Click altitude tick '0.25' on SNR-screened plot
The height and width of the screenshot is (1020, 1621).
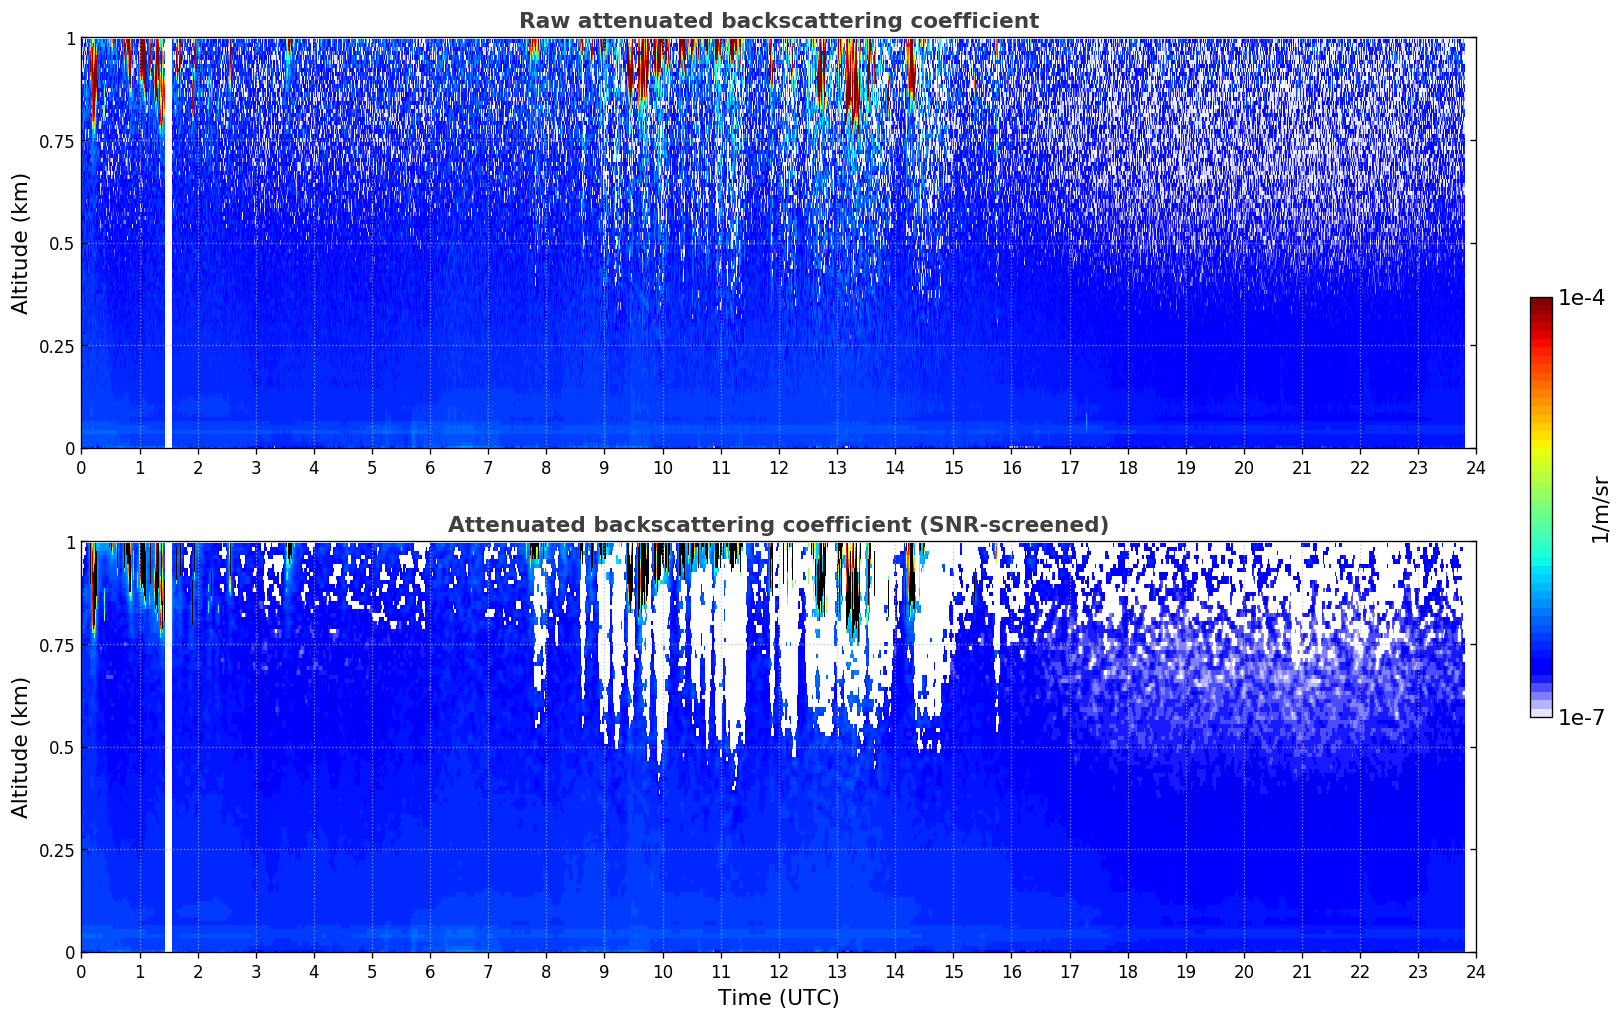(58, 850)
